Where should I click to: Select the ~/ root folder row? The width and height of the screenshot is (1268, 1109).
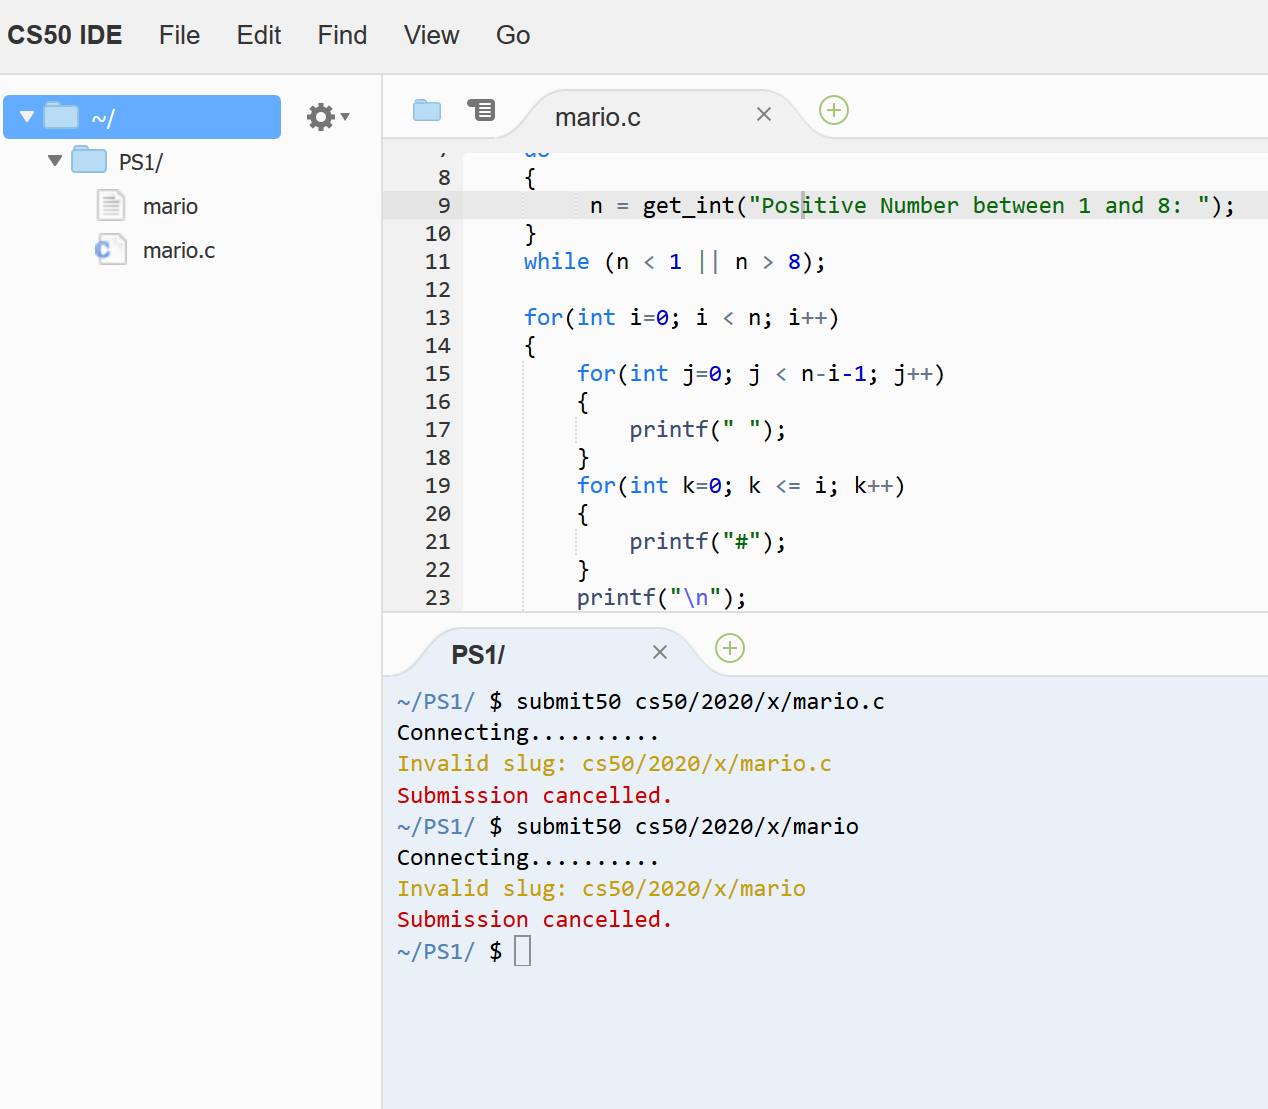(x=142, y=117)
